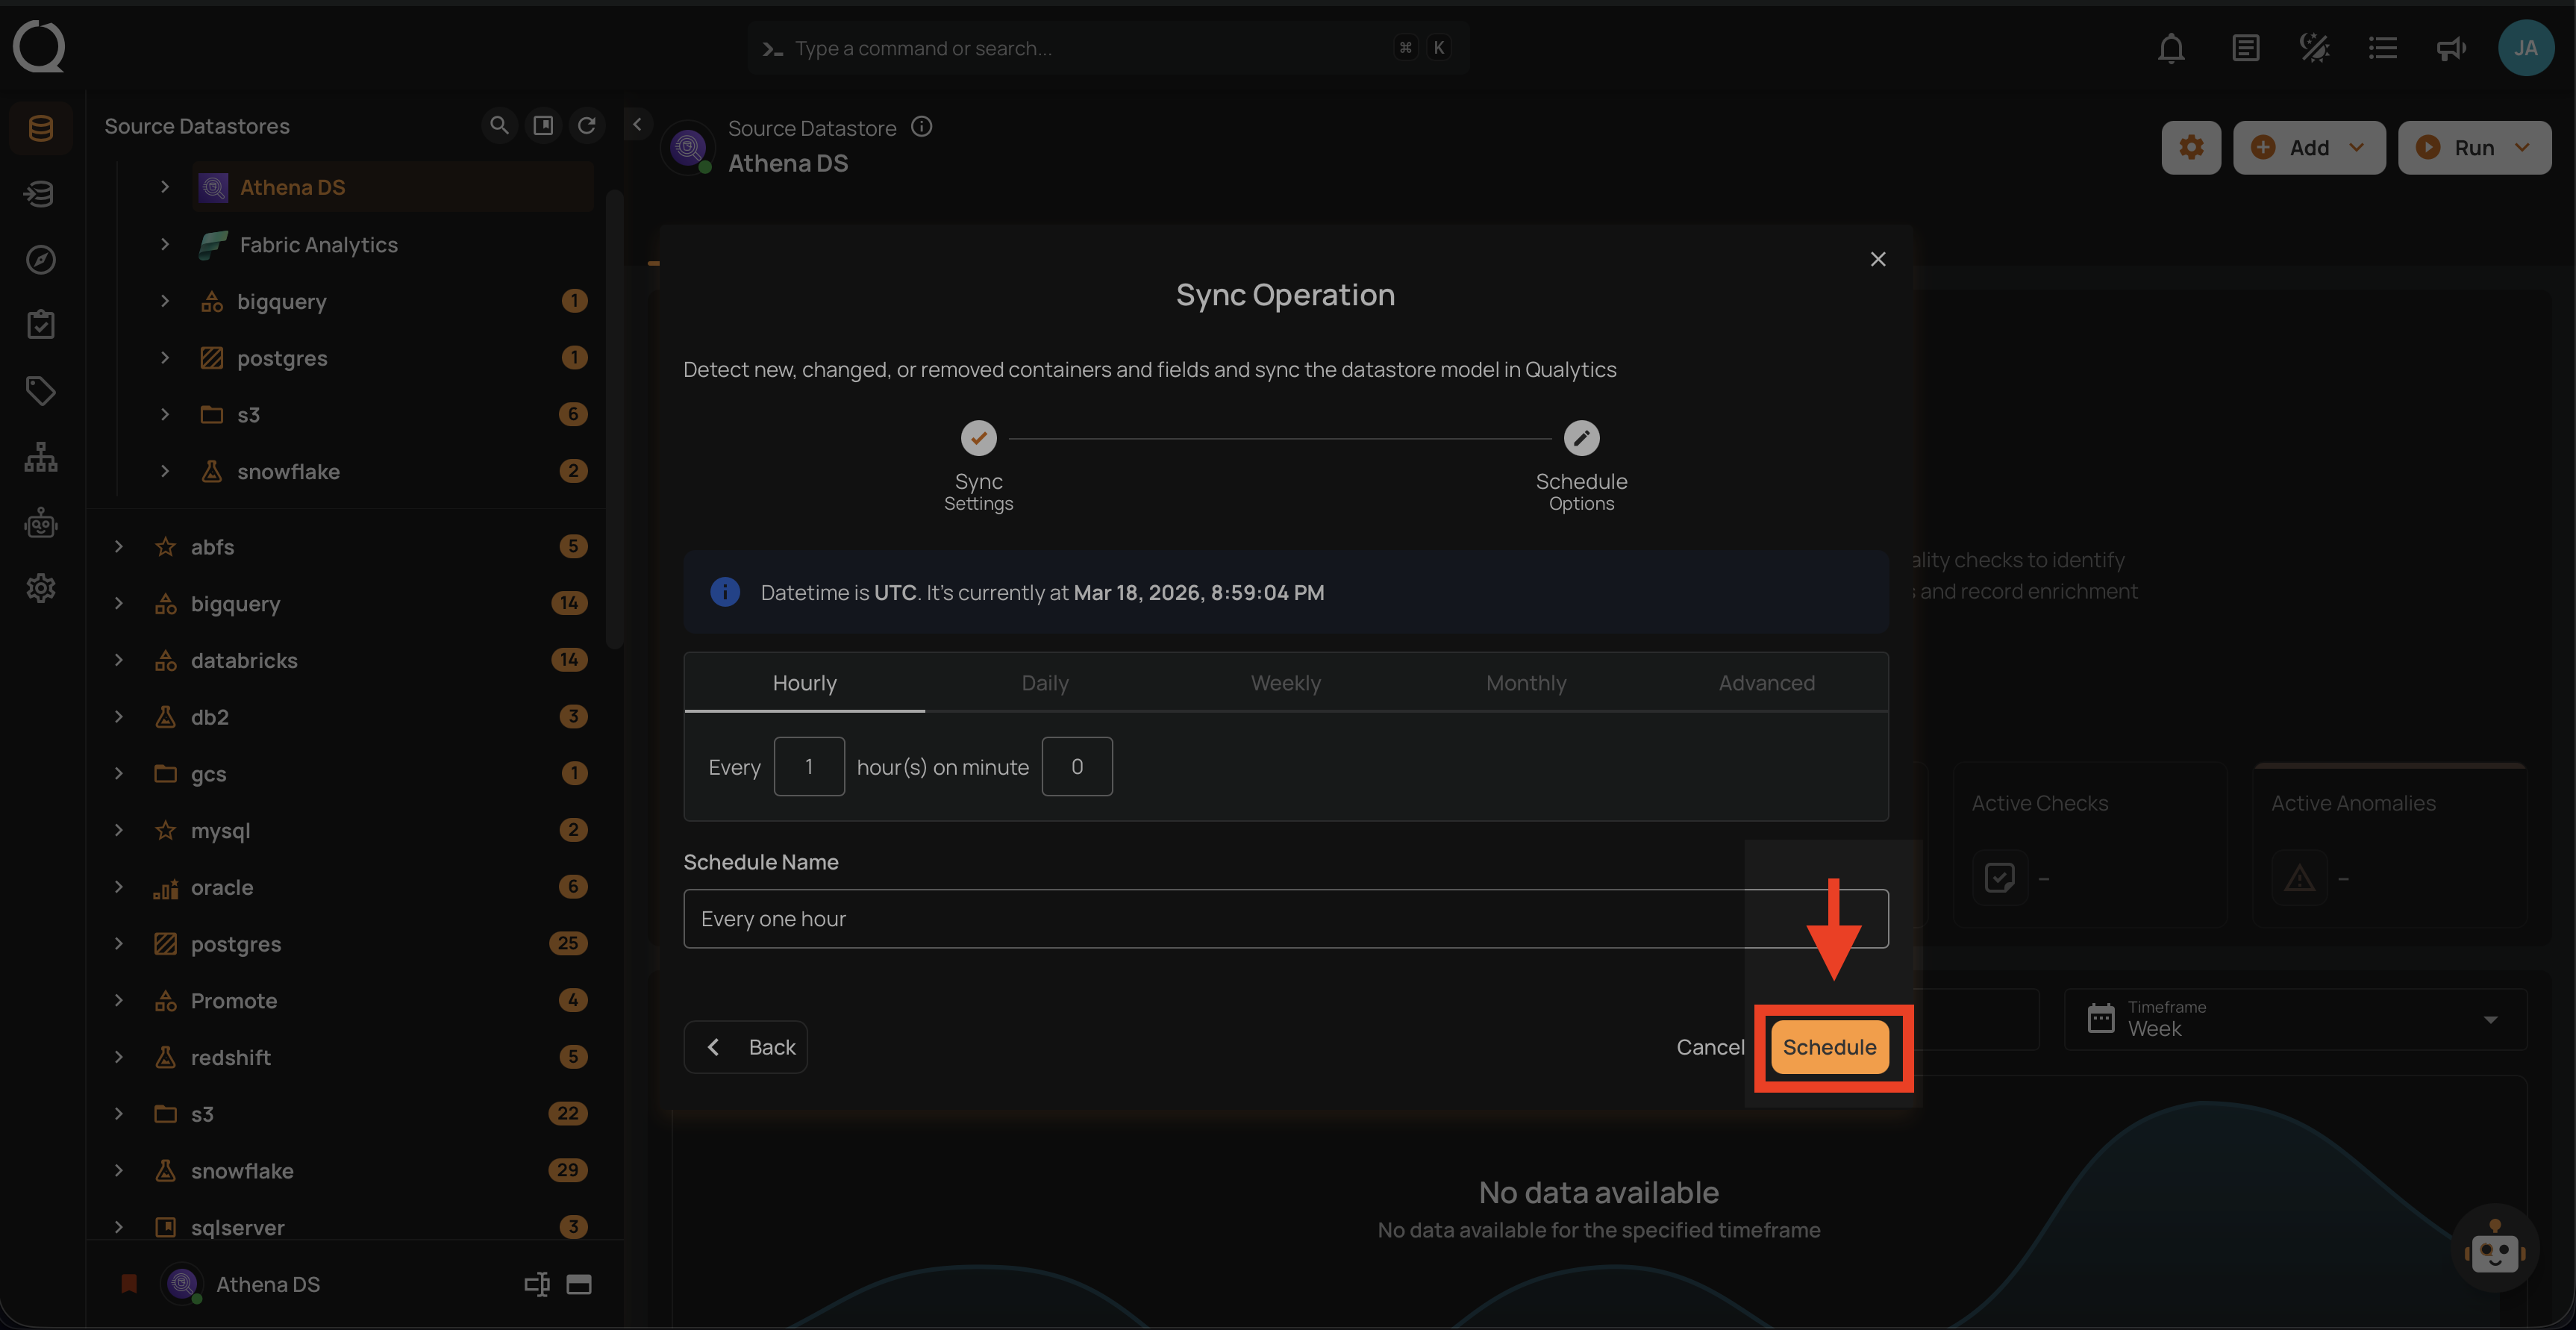The height and width of the screenshot is (1330, 2576).
Task: Open the Explore compass icon in the sidebar
Action: (x=40, y=258)
